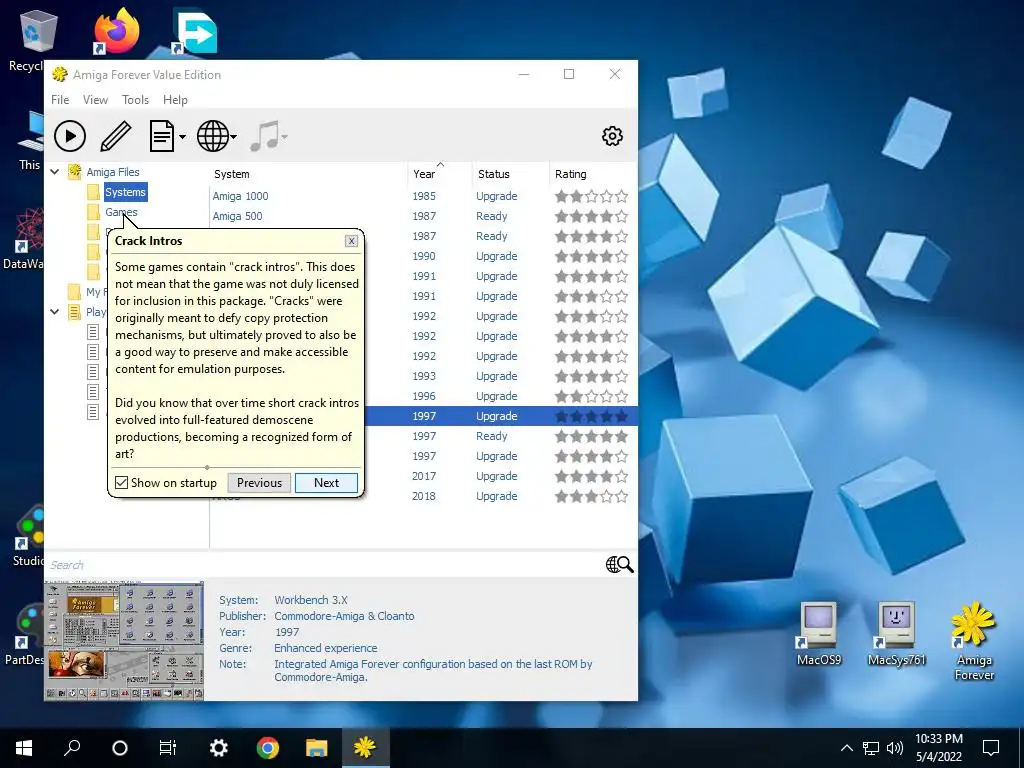Click the volume speaker tray icon

[x=895, y=748]
